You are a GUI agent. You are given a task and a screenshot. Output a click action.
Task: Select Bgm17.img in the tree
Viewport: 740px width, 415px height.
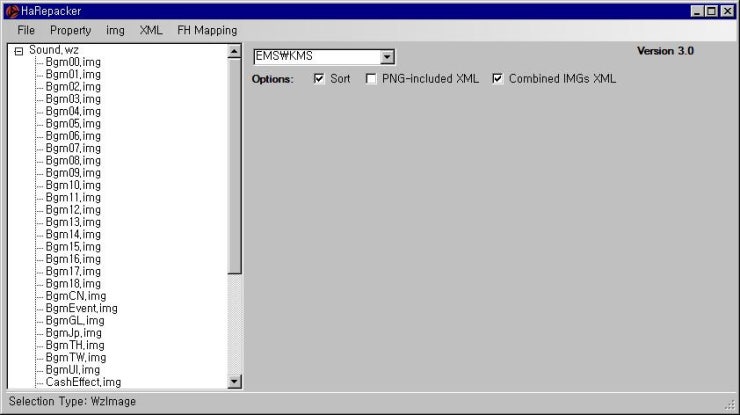click(73, 271)
